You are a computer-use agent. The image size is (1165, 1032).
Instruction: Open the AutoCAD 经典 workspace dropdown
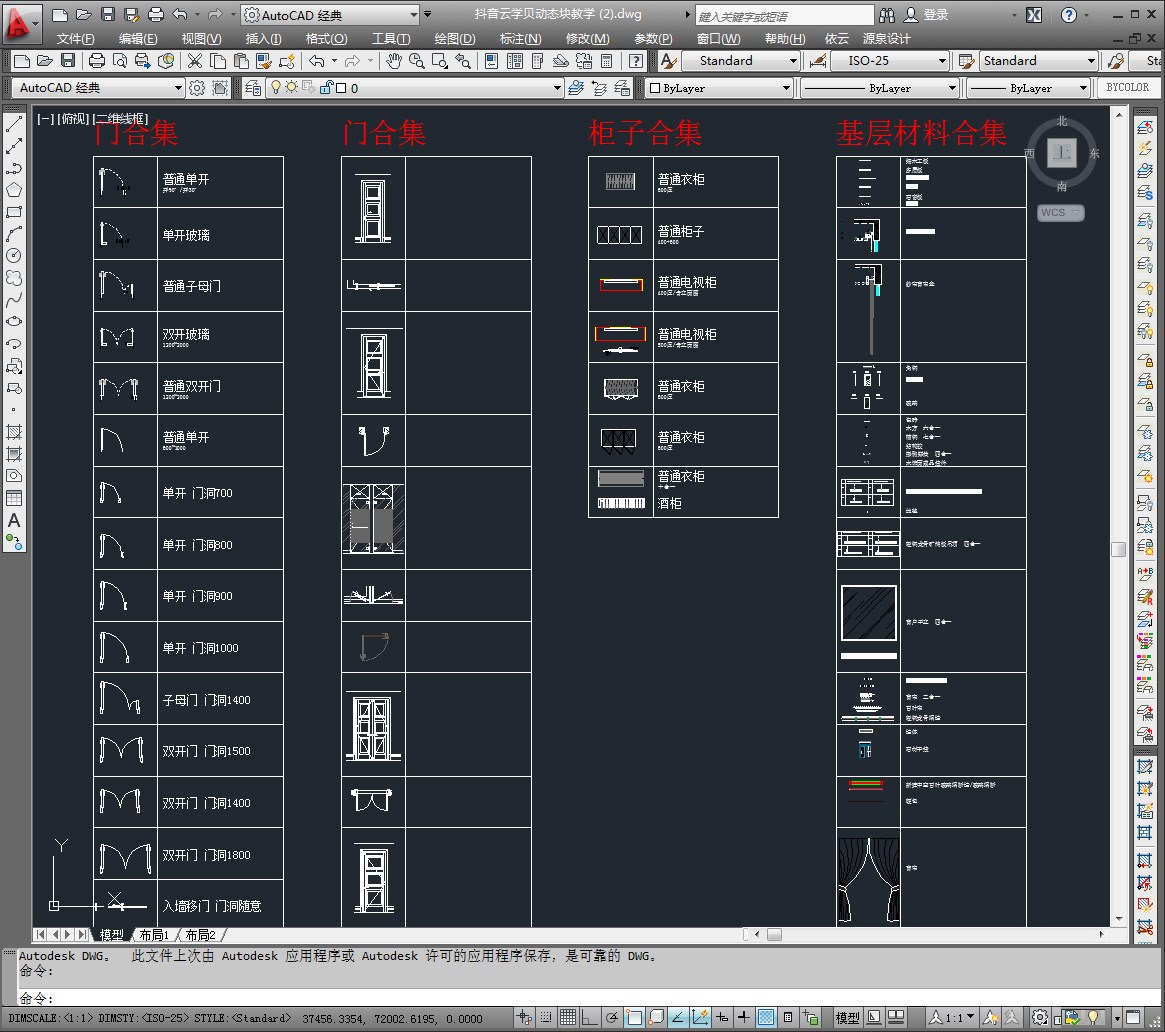pos(98,88)
